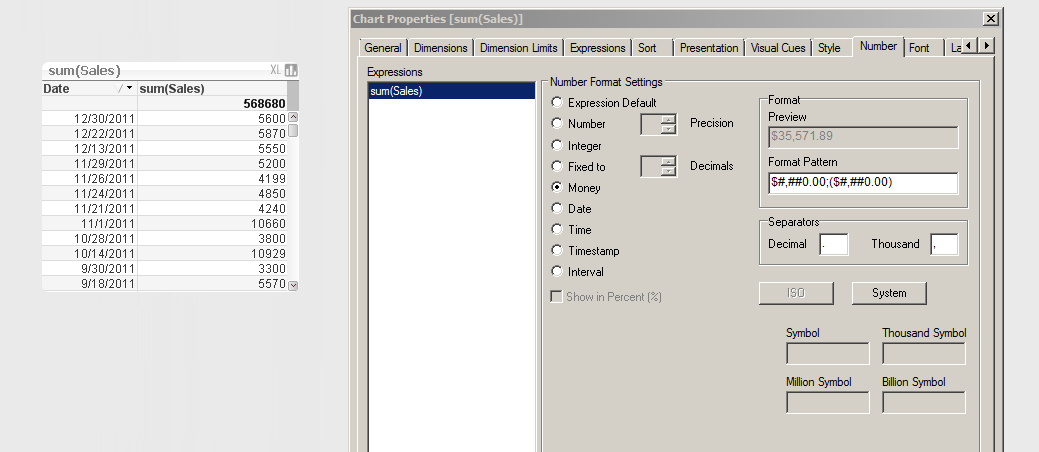Click the sales value 10660
Screen dimensions: 1039x452
(213, 223)
